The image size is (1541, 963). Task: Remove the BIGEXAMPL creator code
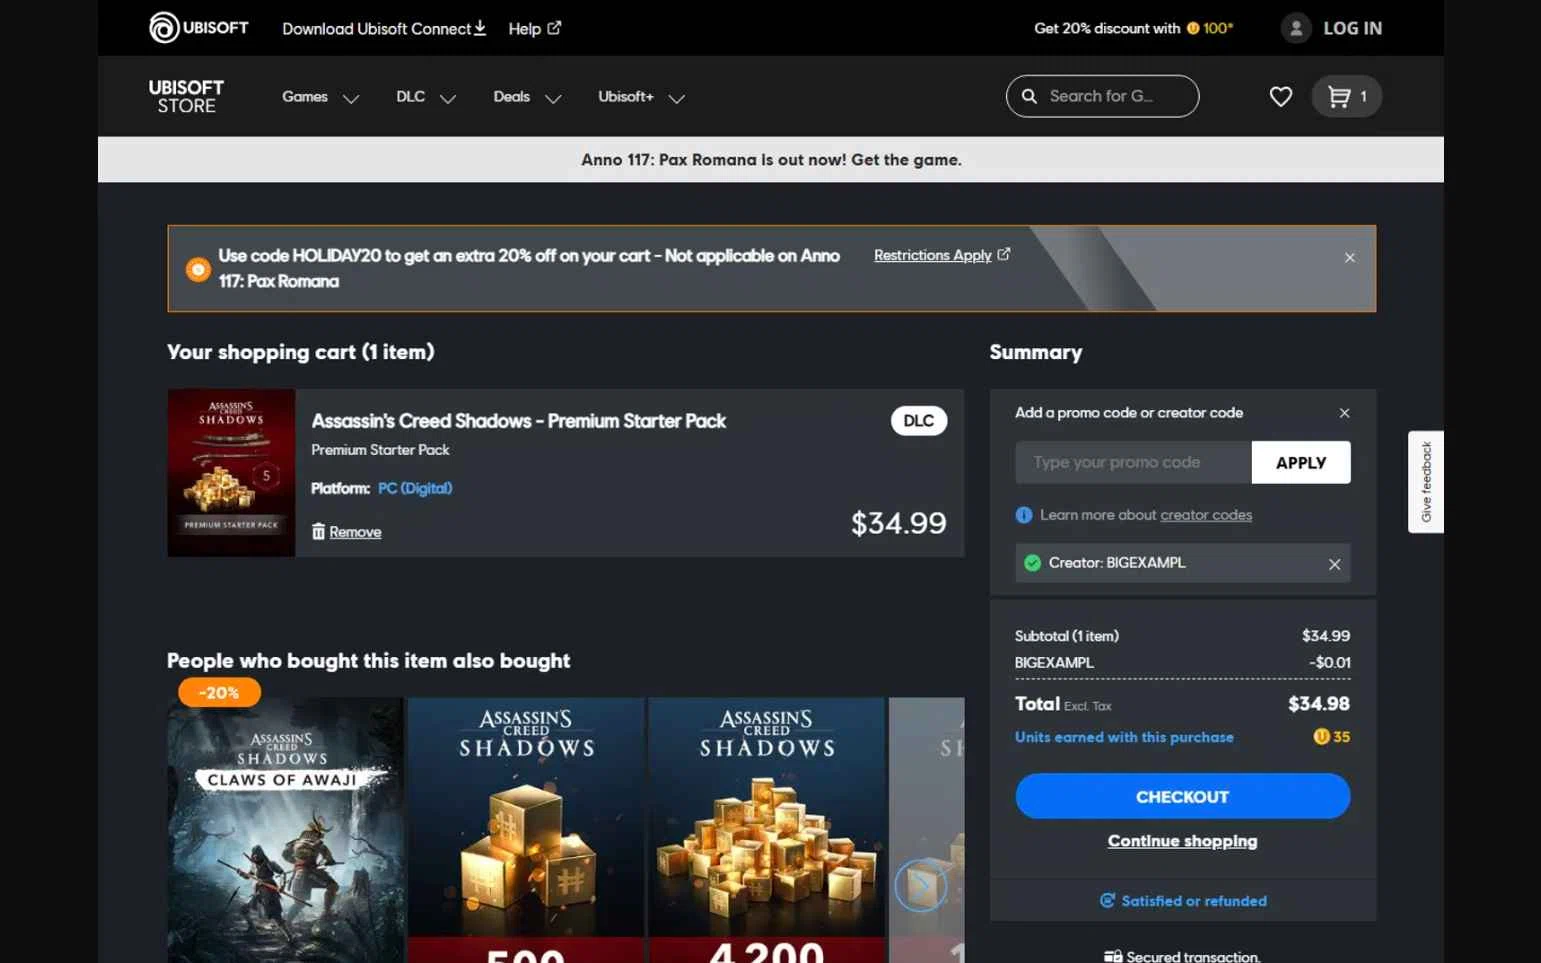pos(1334,564)
